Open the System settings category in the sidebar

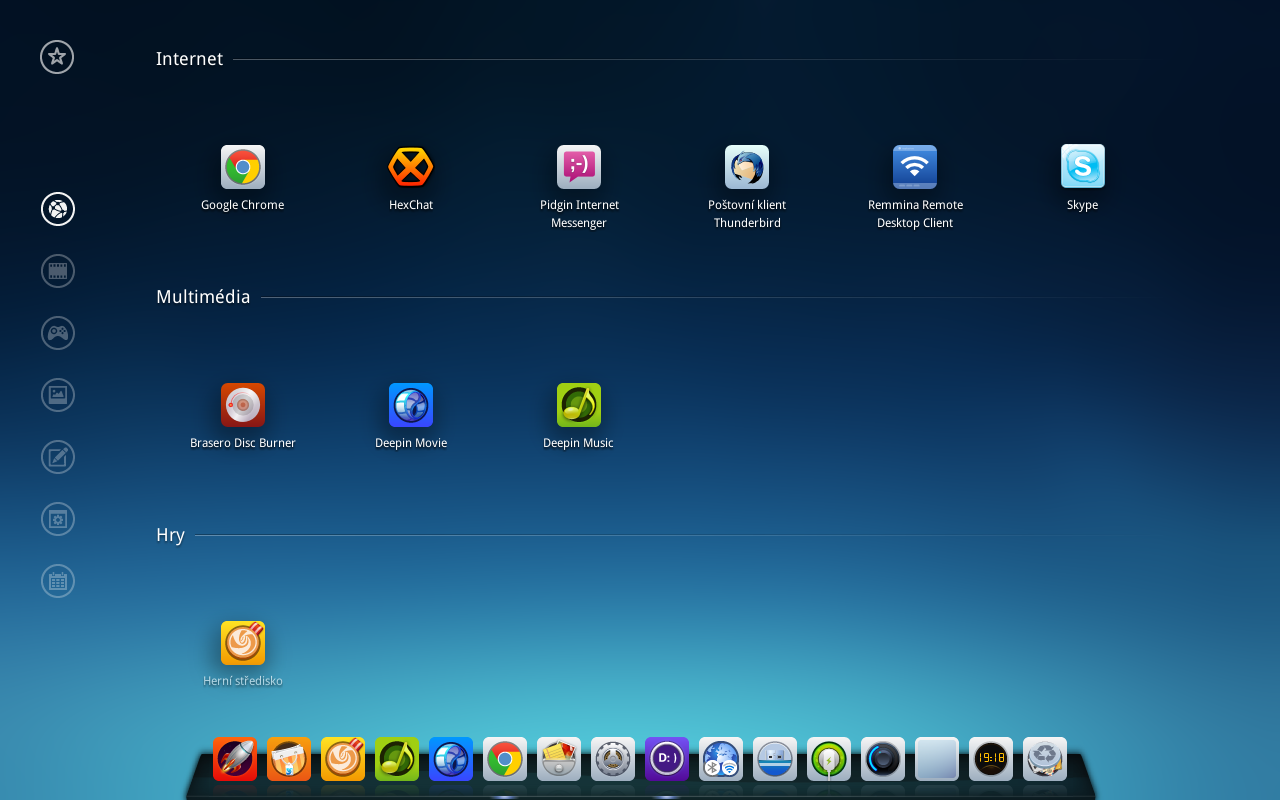point(57,519)
